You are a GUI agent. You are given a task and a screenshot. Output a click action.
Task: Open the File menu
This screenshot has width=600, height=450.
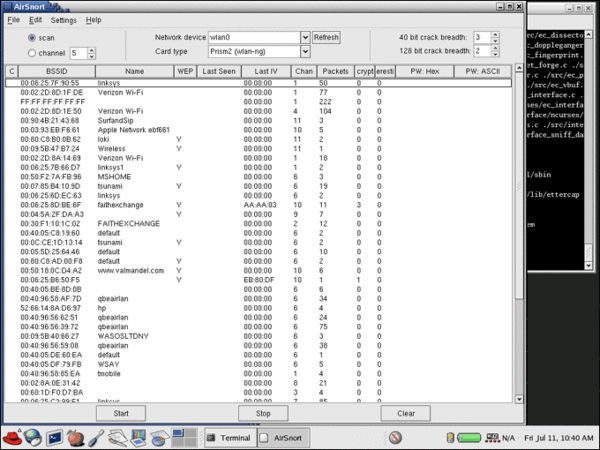pyautogui.click(x=13, y=20)
